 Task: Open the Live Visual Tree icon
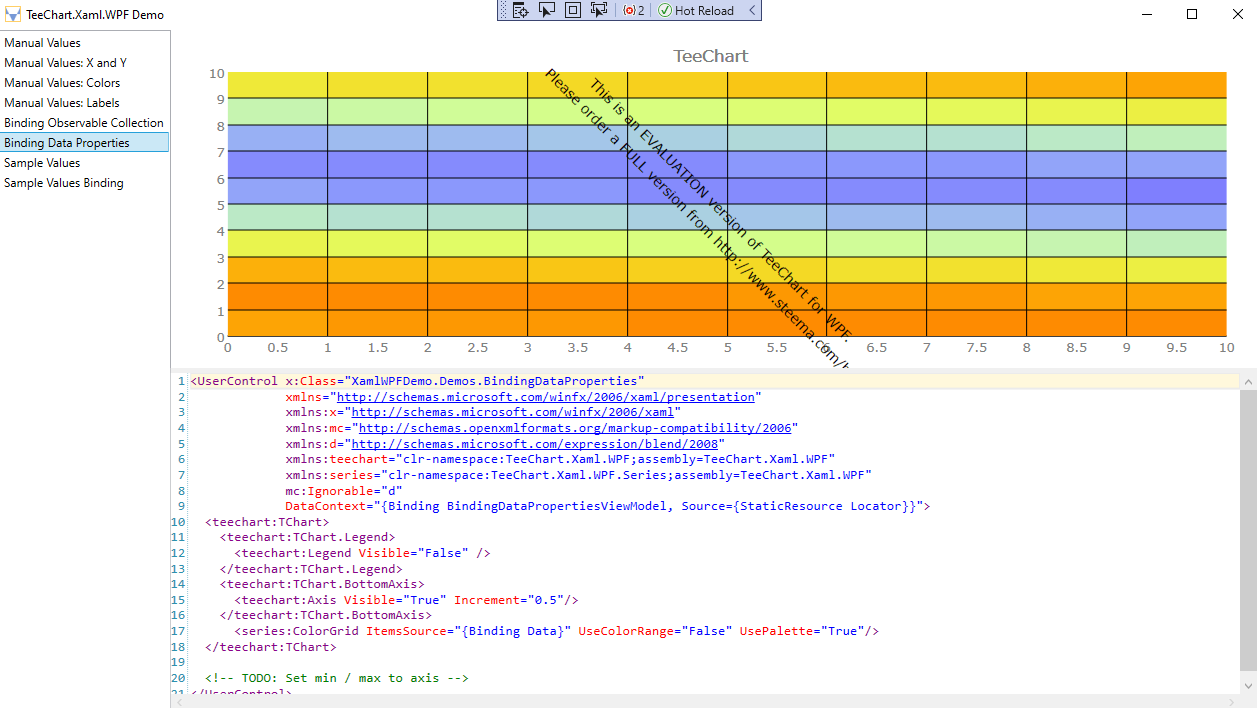click(520, 10)
